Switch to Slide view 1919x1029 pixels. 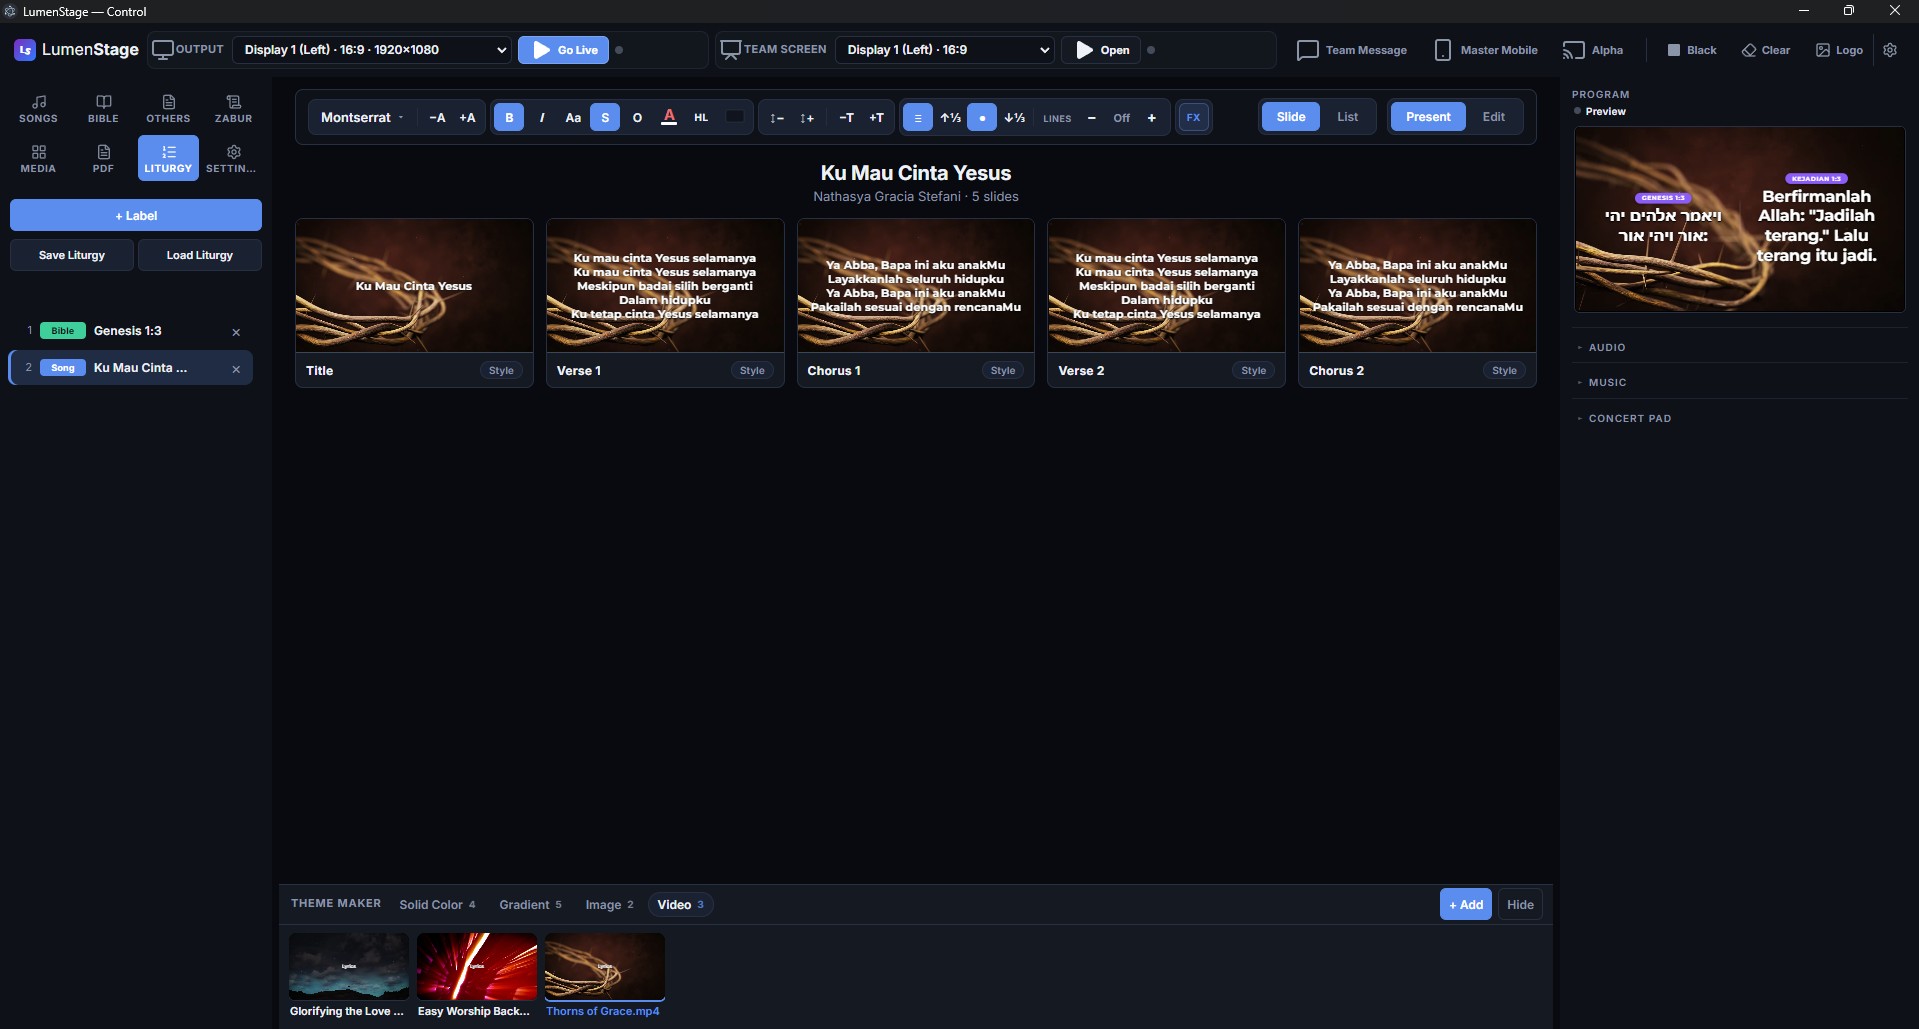click(1291, 117)
